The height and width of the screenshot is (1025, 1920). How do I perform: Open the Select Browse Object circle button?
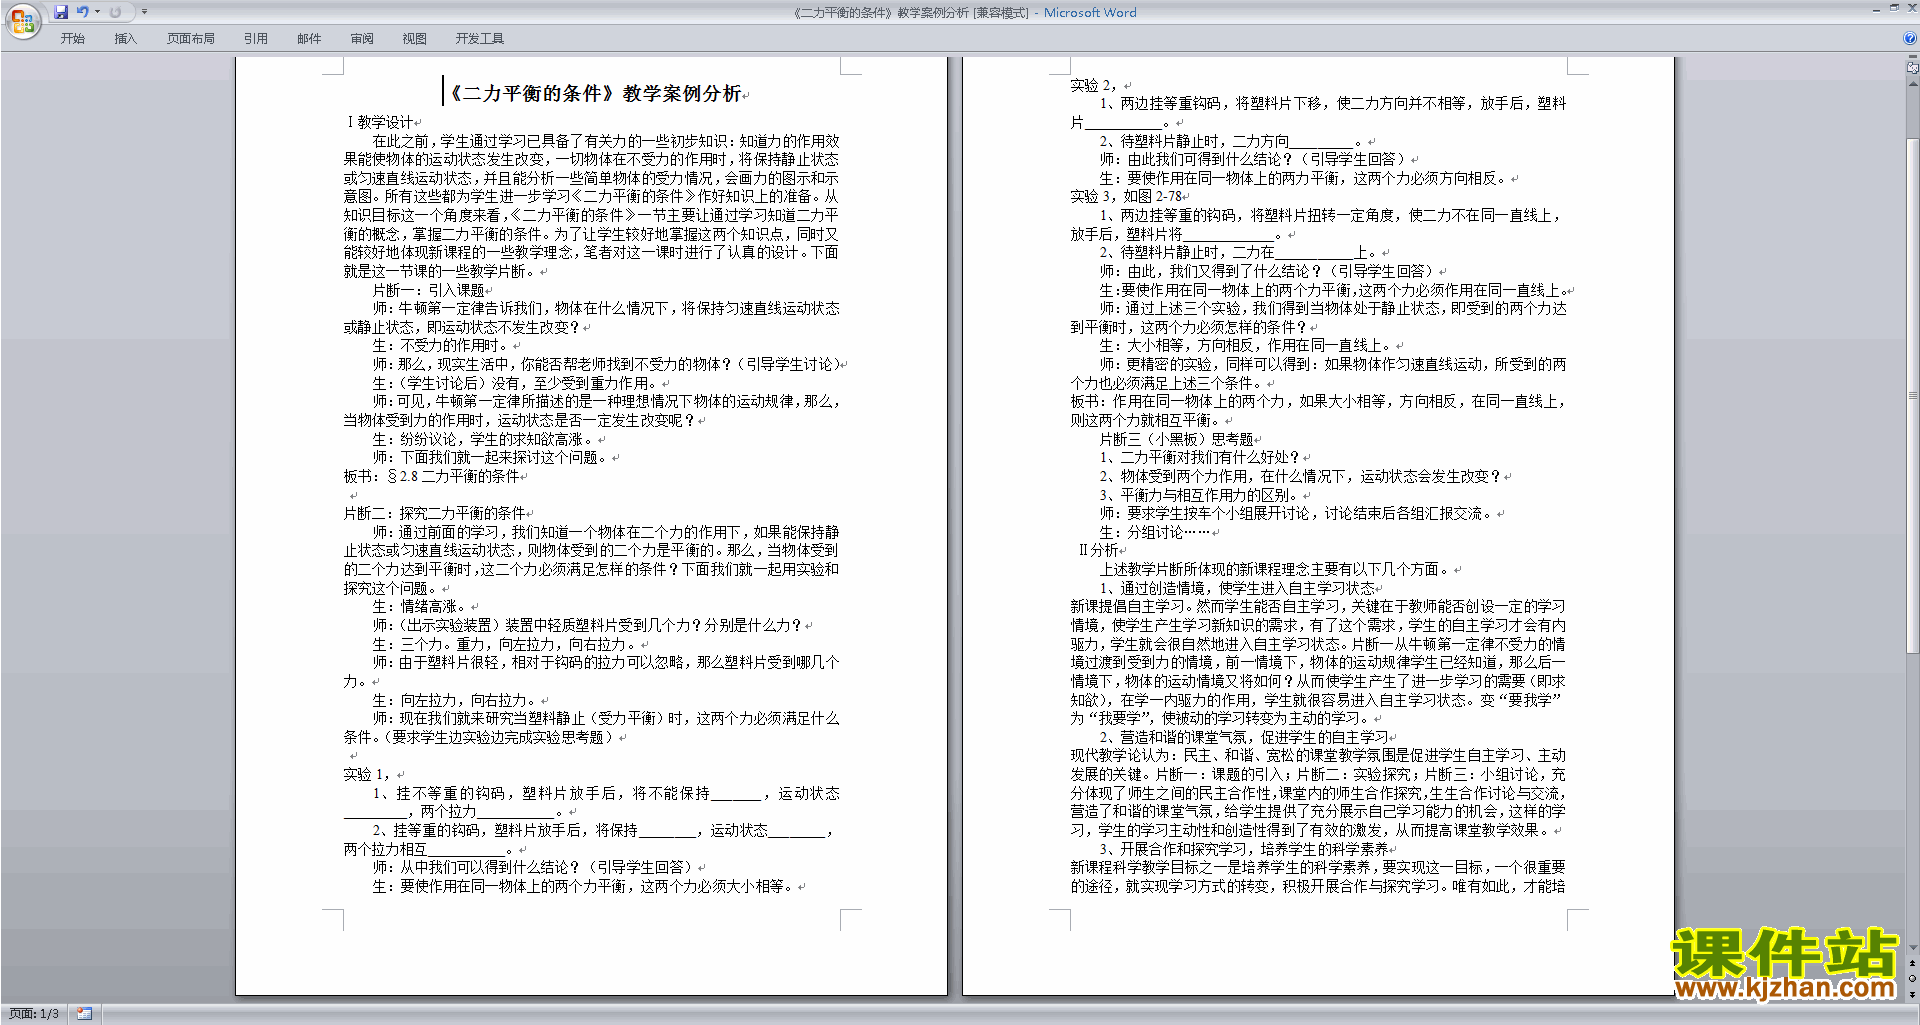coord(1913,979)
